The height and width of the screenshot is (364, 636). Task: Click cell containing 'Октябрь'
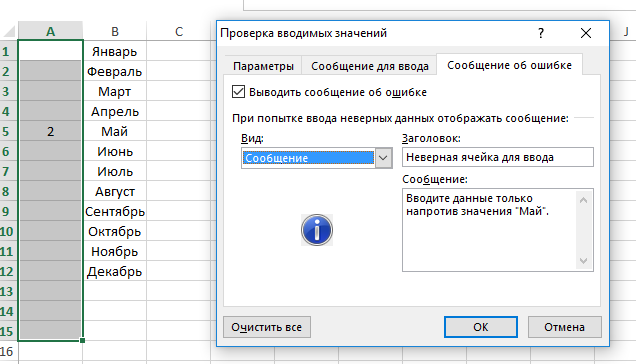pos(115,231)
